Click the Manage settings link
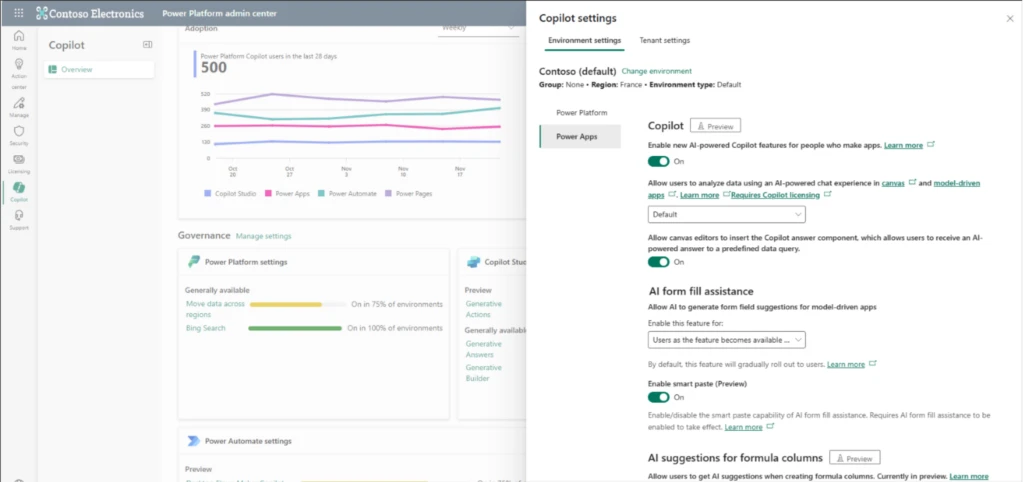Viewport: 1024px width, 482px height. pyautogui.click(x=263, y=236)
